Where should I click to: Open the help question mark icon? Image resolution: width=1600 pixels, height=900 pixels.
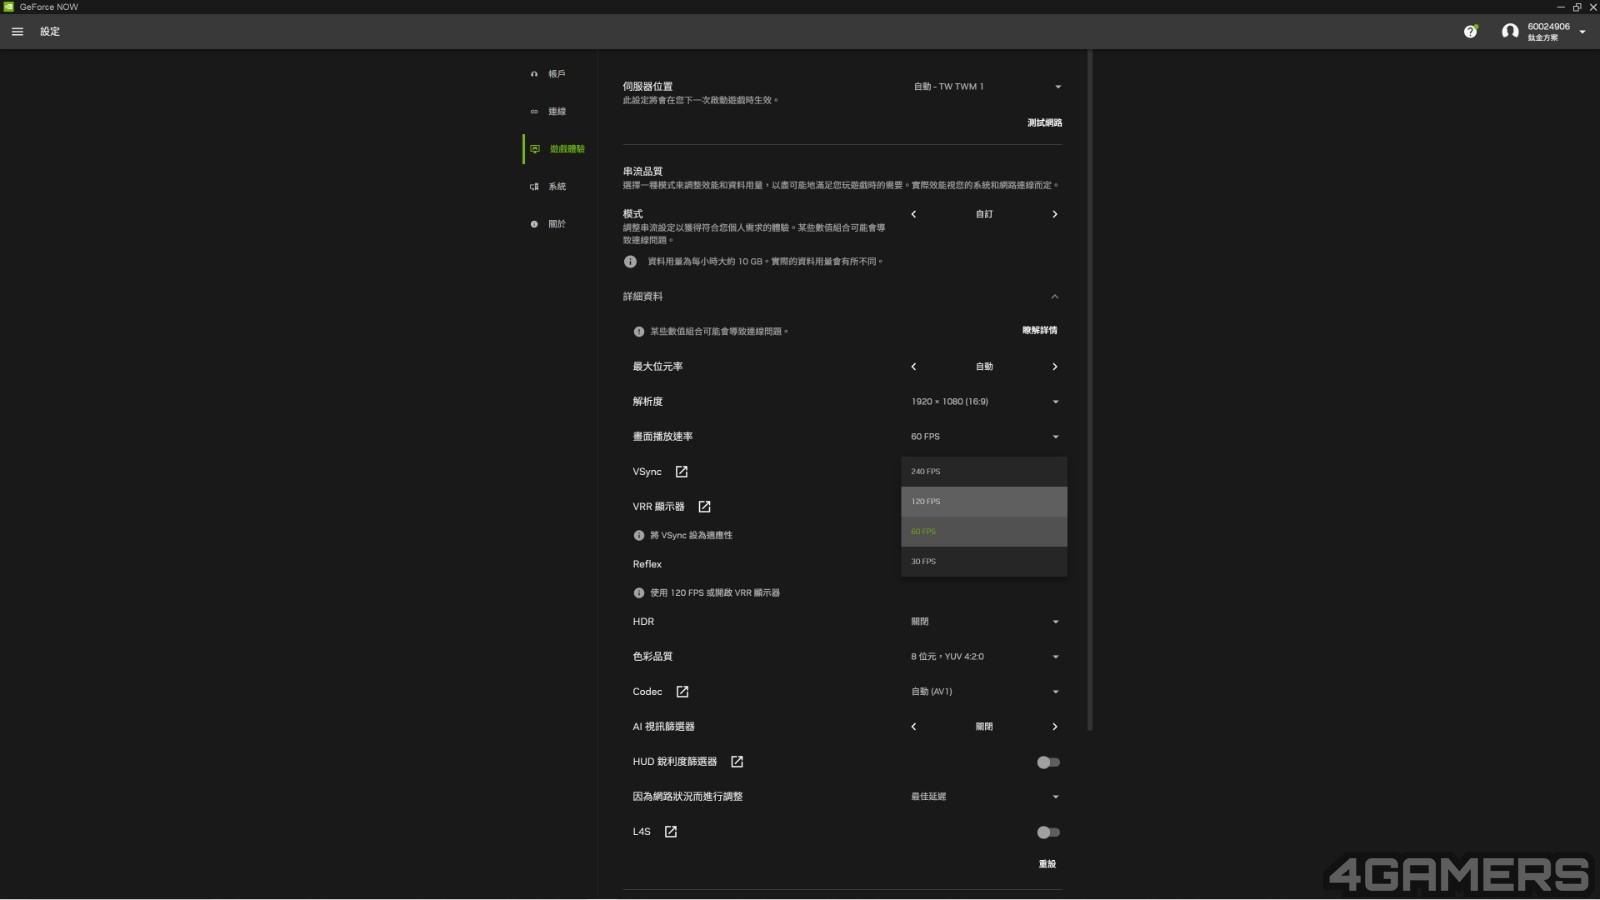[x=1470, y=32]
